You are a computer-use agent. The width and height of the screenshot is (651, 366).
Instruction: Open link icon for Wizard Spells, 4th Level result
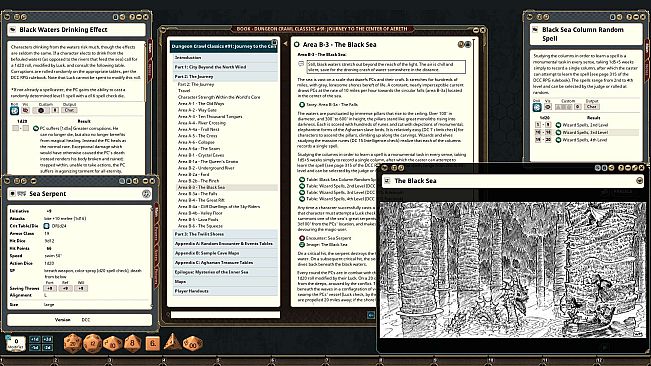(558, 140)
